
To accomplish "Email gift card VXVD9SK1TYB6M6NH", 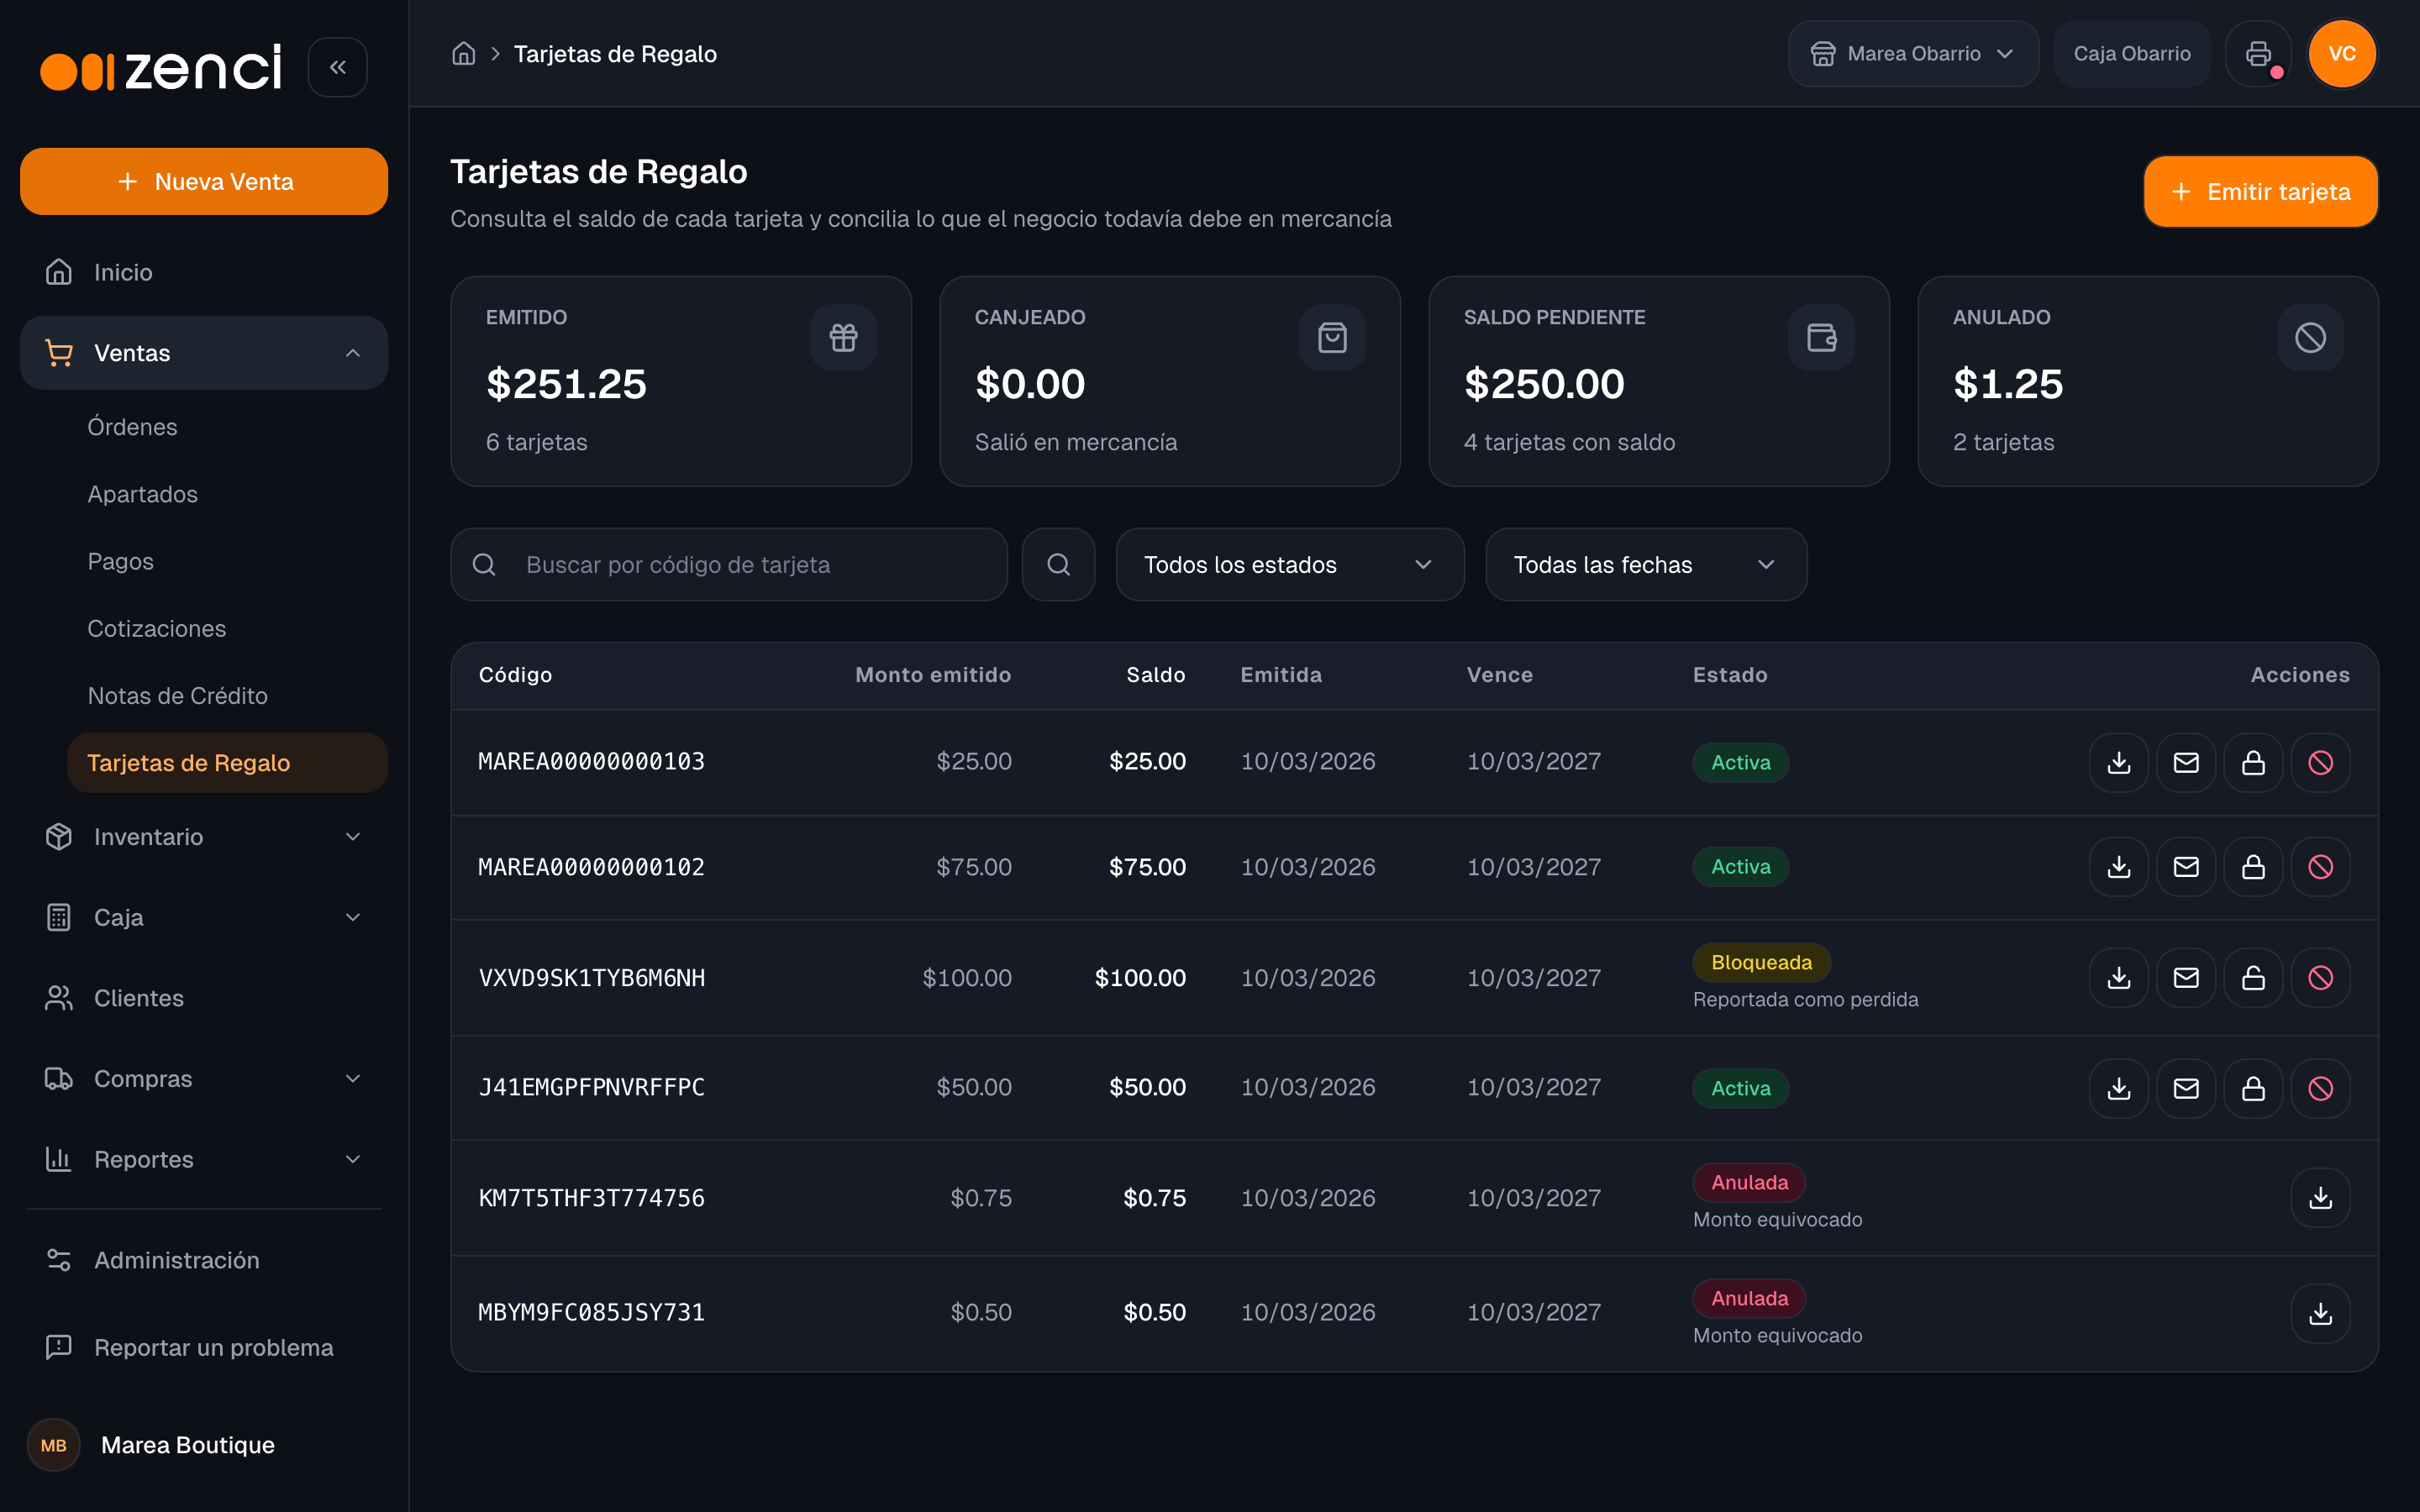I will [2186, 978].
